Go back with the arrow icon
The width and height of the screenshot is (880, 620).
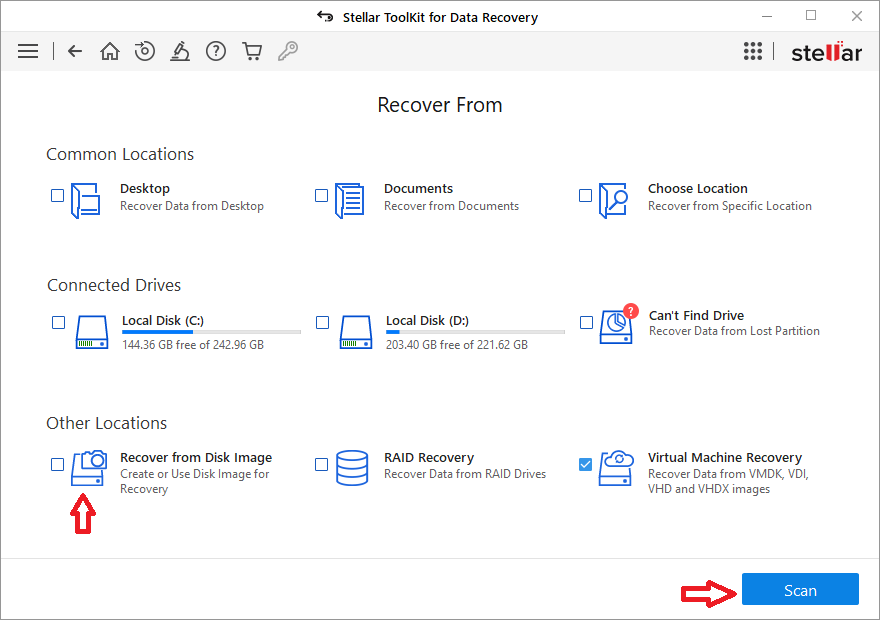(x=75, y=51)
